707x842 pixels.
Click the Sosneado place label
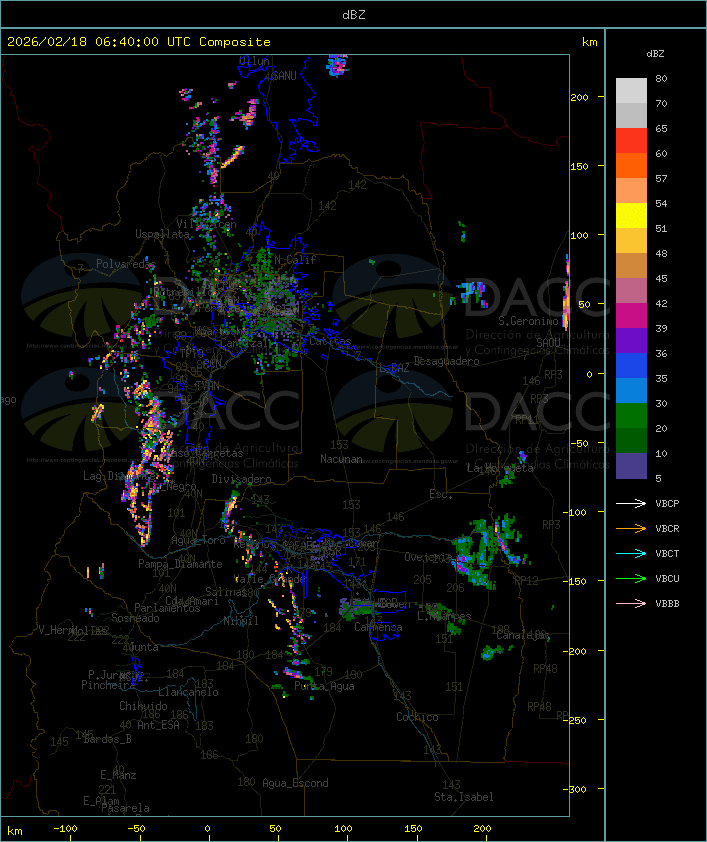[135, 618]
